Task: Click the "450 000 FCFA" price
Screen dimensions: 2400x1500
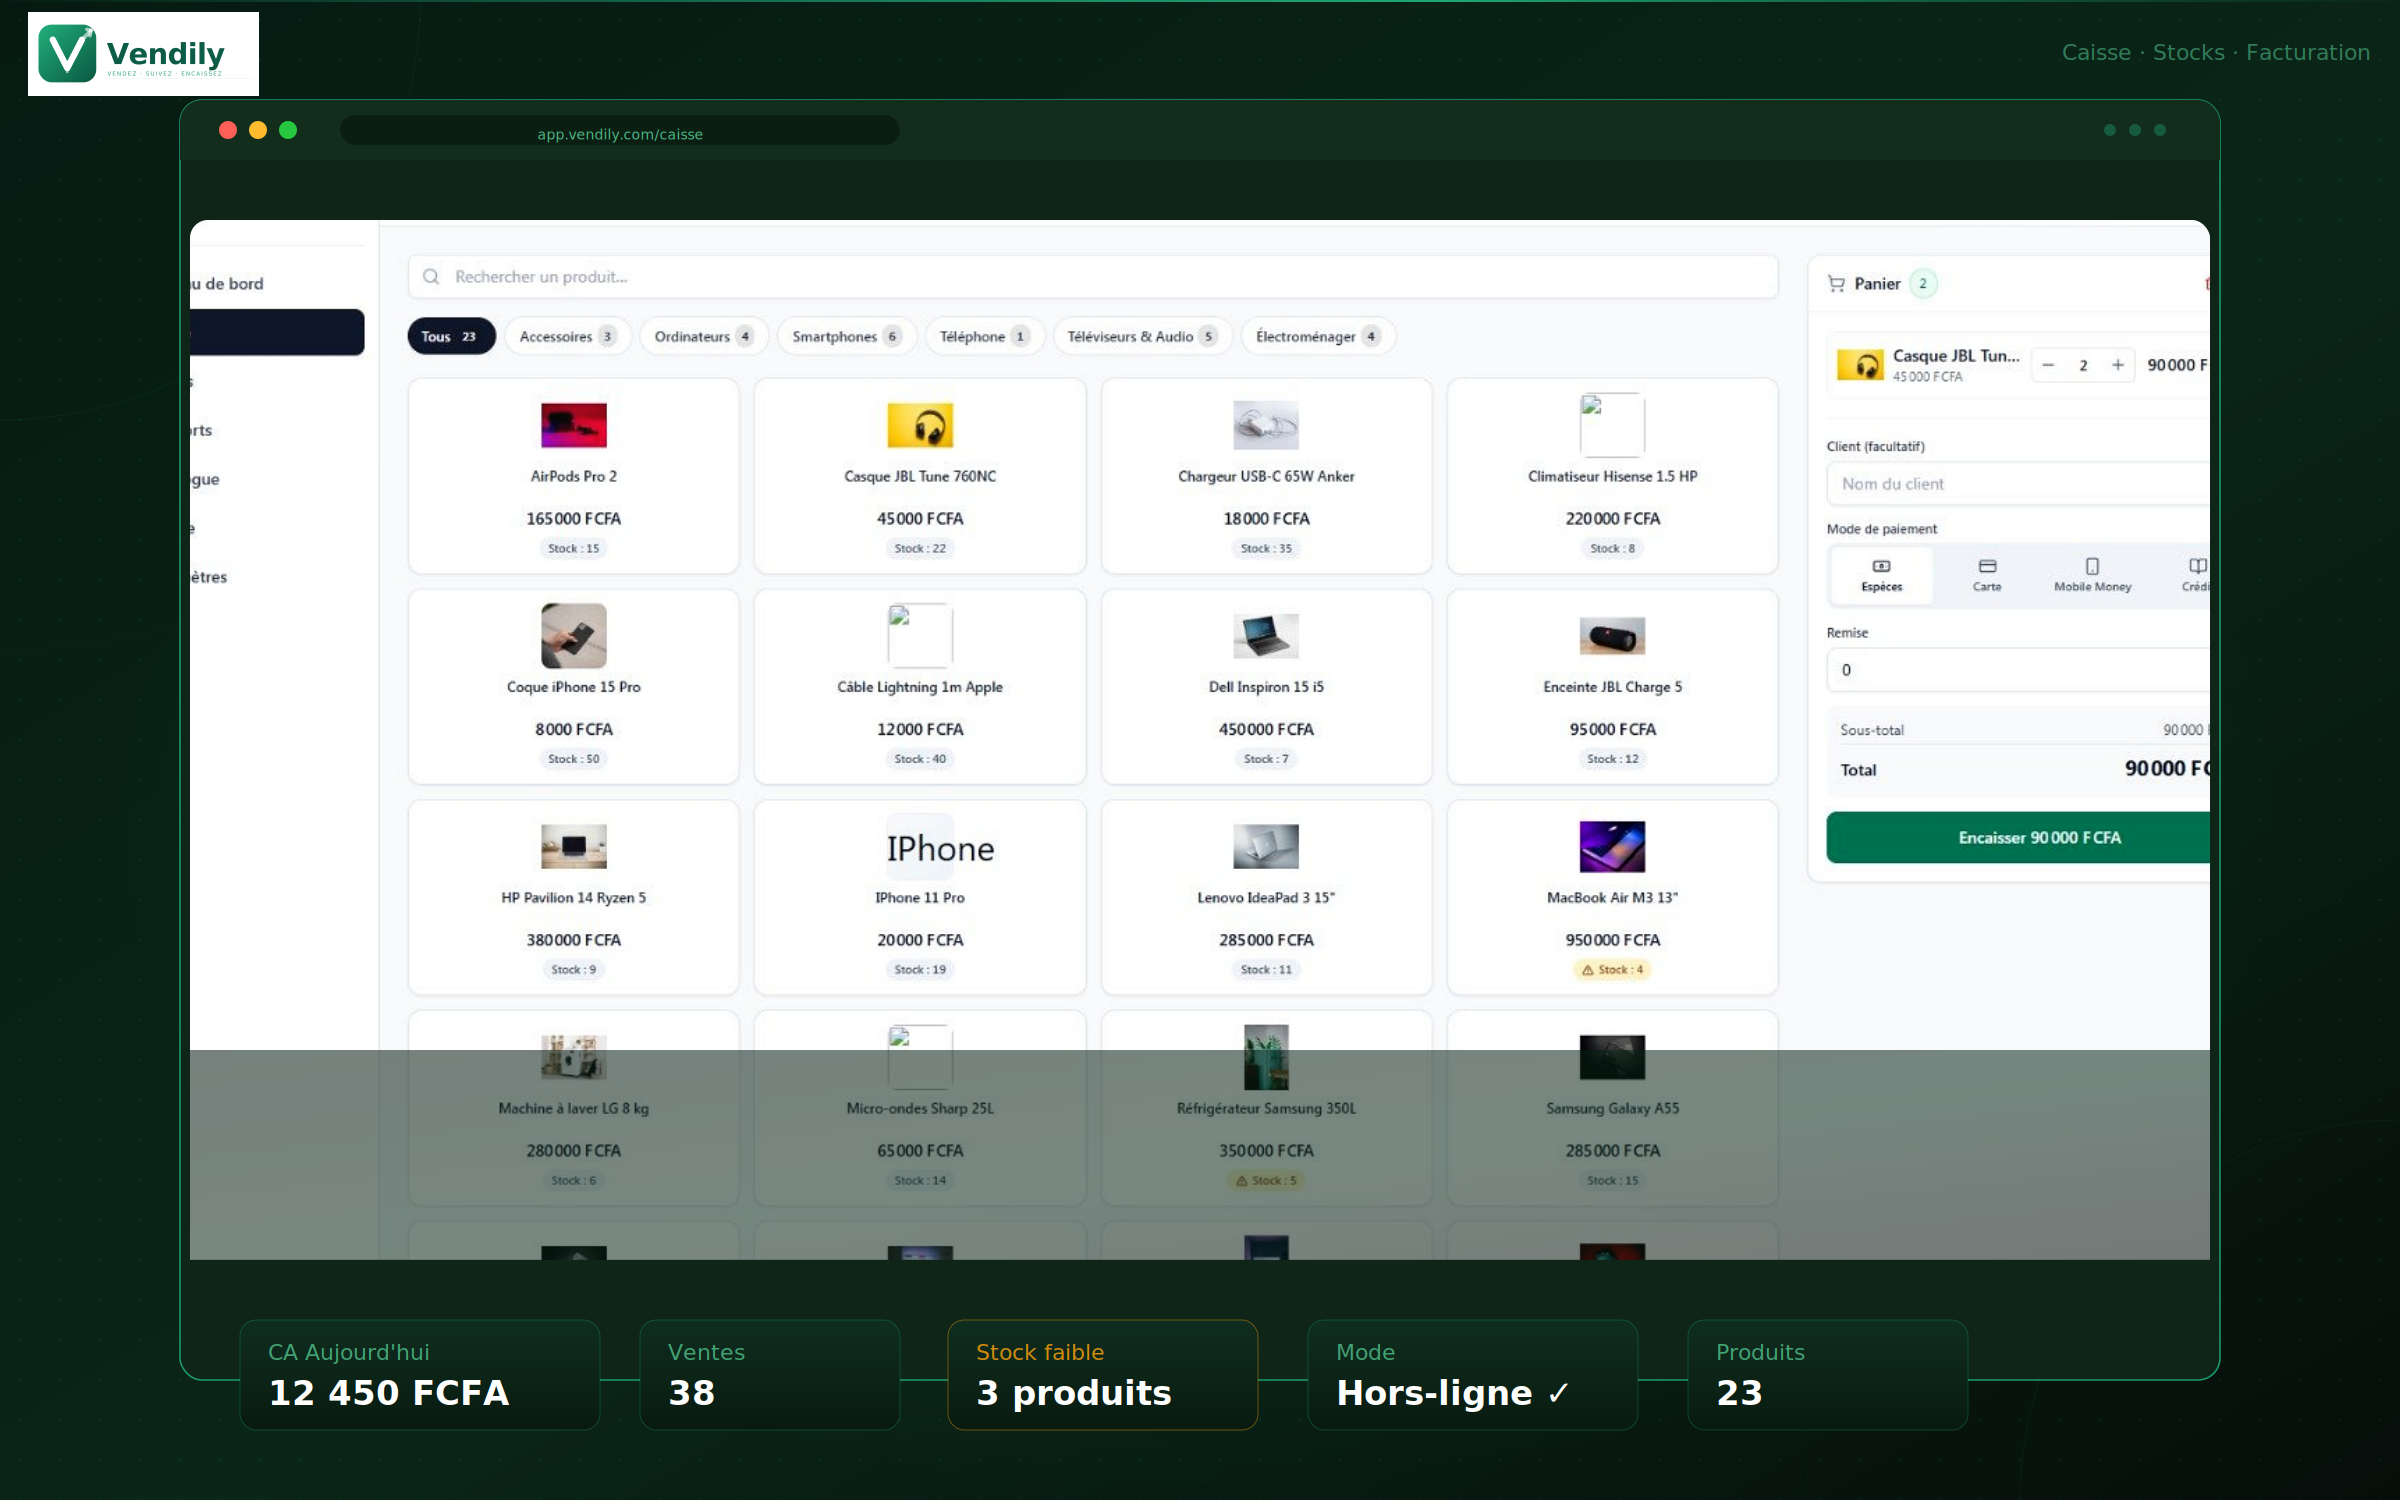Action: [x=1266, y=730]
